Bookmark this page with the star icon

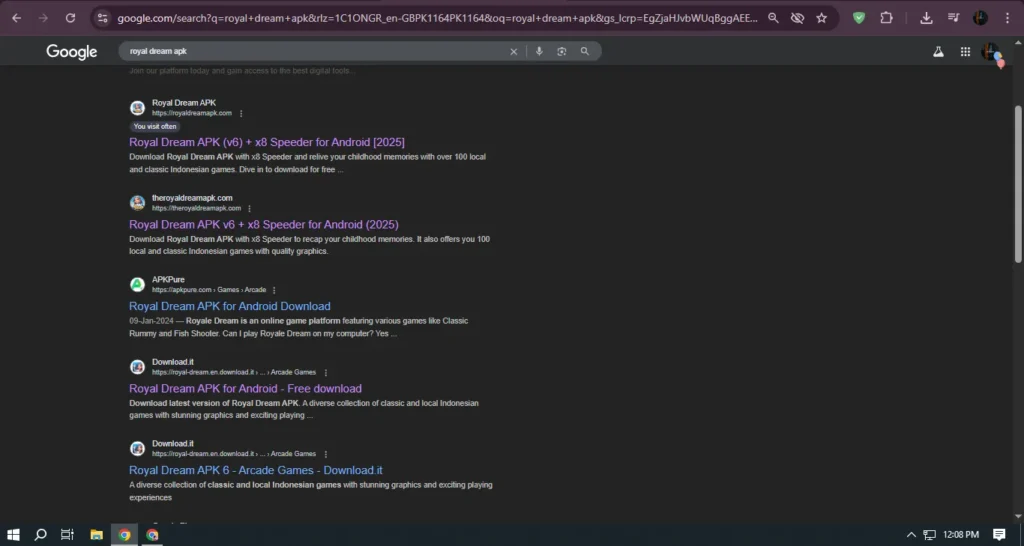click(822, 18)
